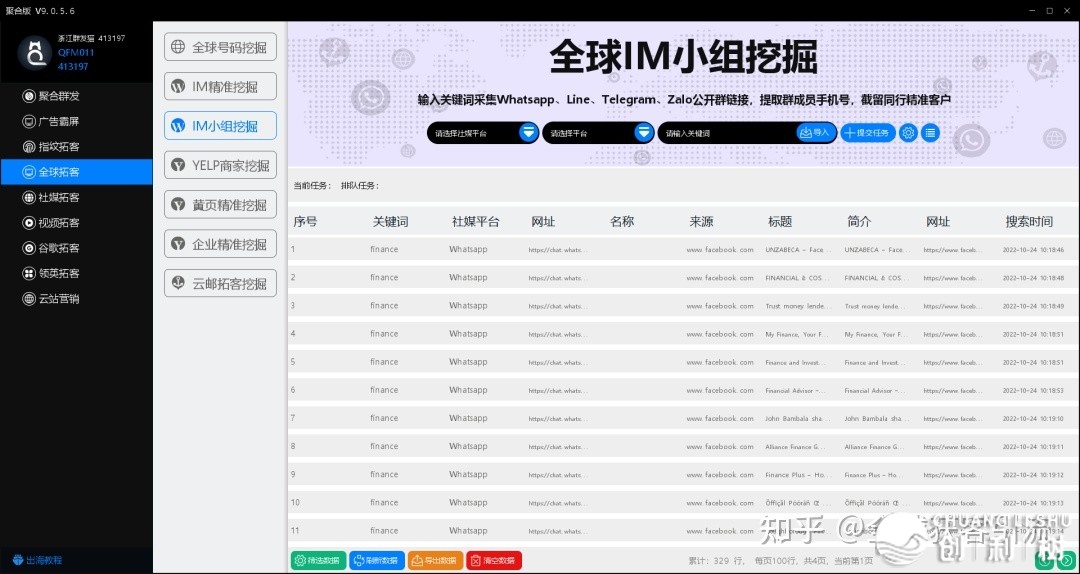Open the task list icon beside the gear
Image resolution: width=1080 pixels, height=574 pixels.
pos(931,133)
